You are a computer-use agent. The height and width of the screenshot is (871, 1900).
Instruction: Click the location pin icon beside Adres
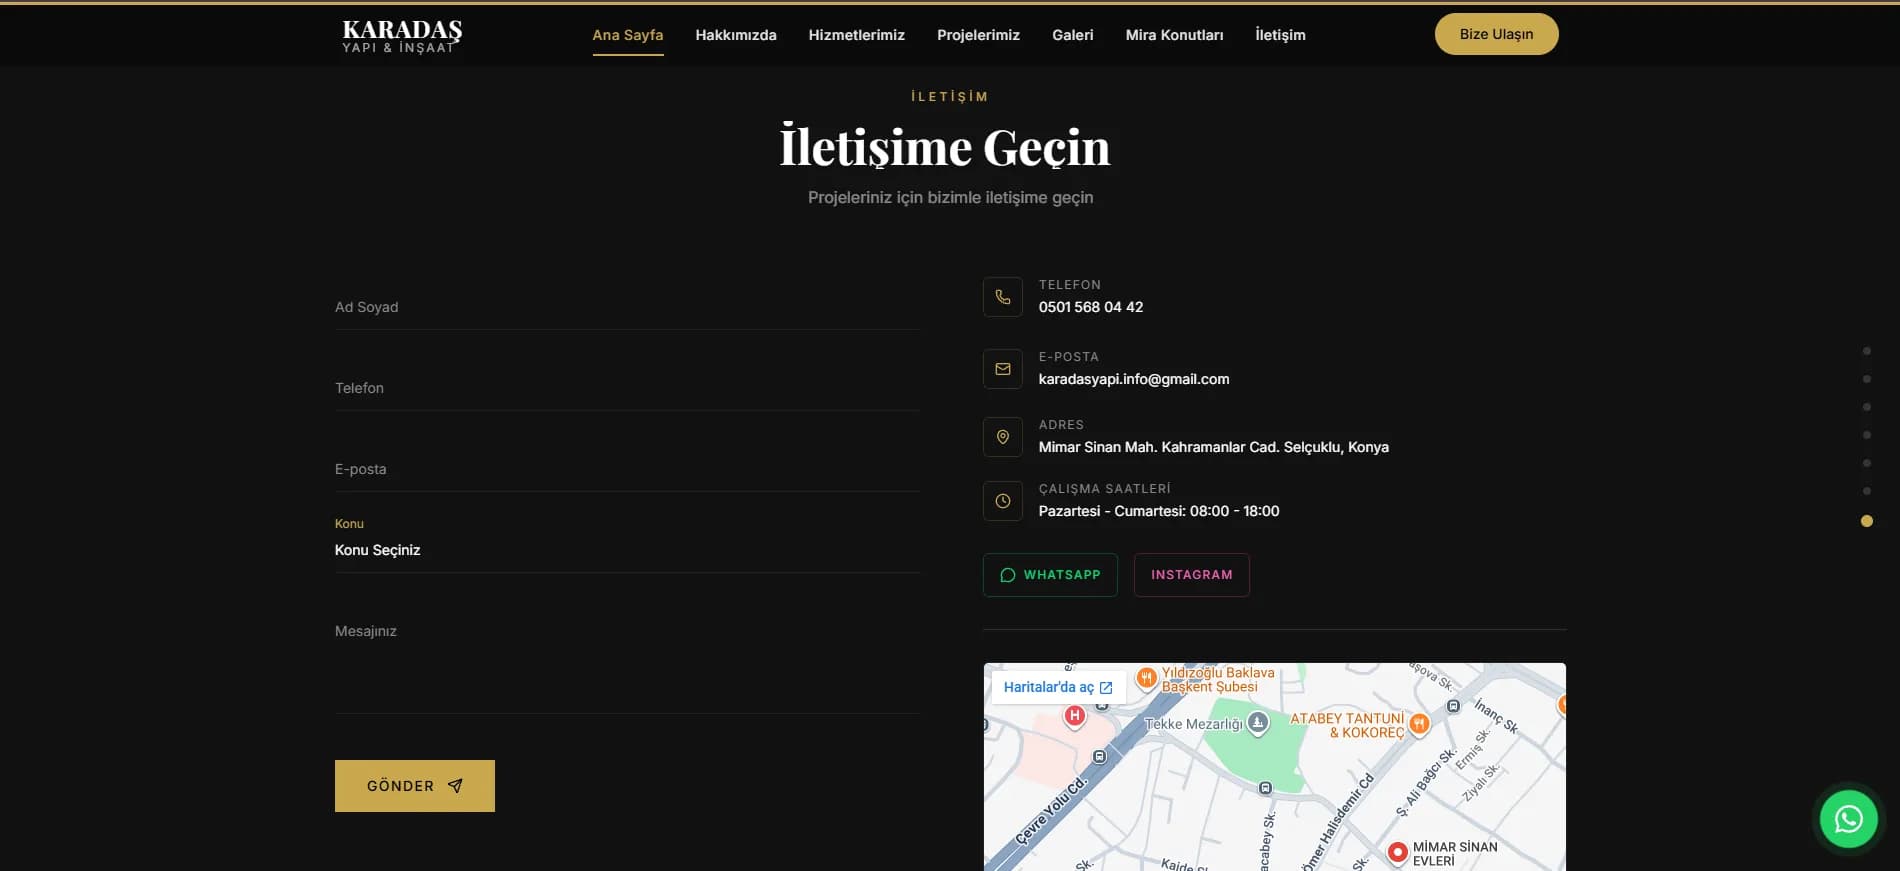1002,437
